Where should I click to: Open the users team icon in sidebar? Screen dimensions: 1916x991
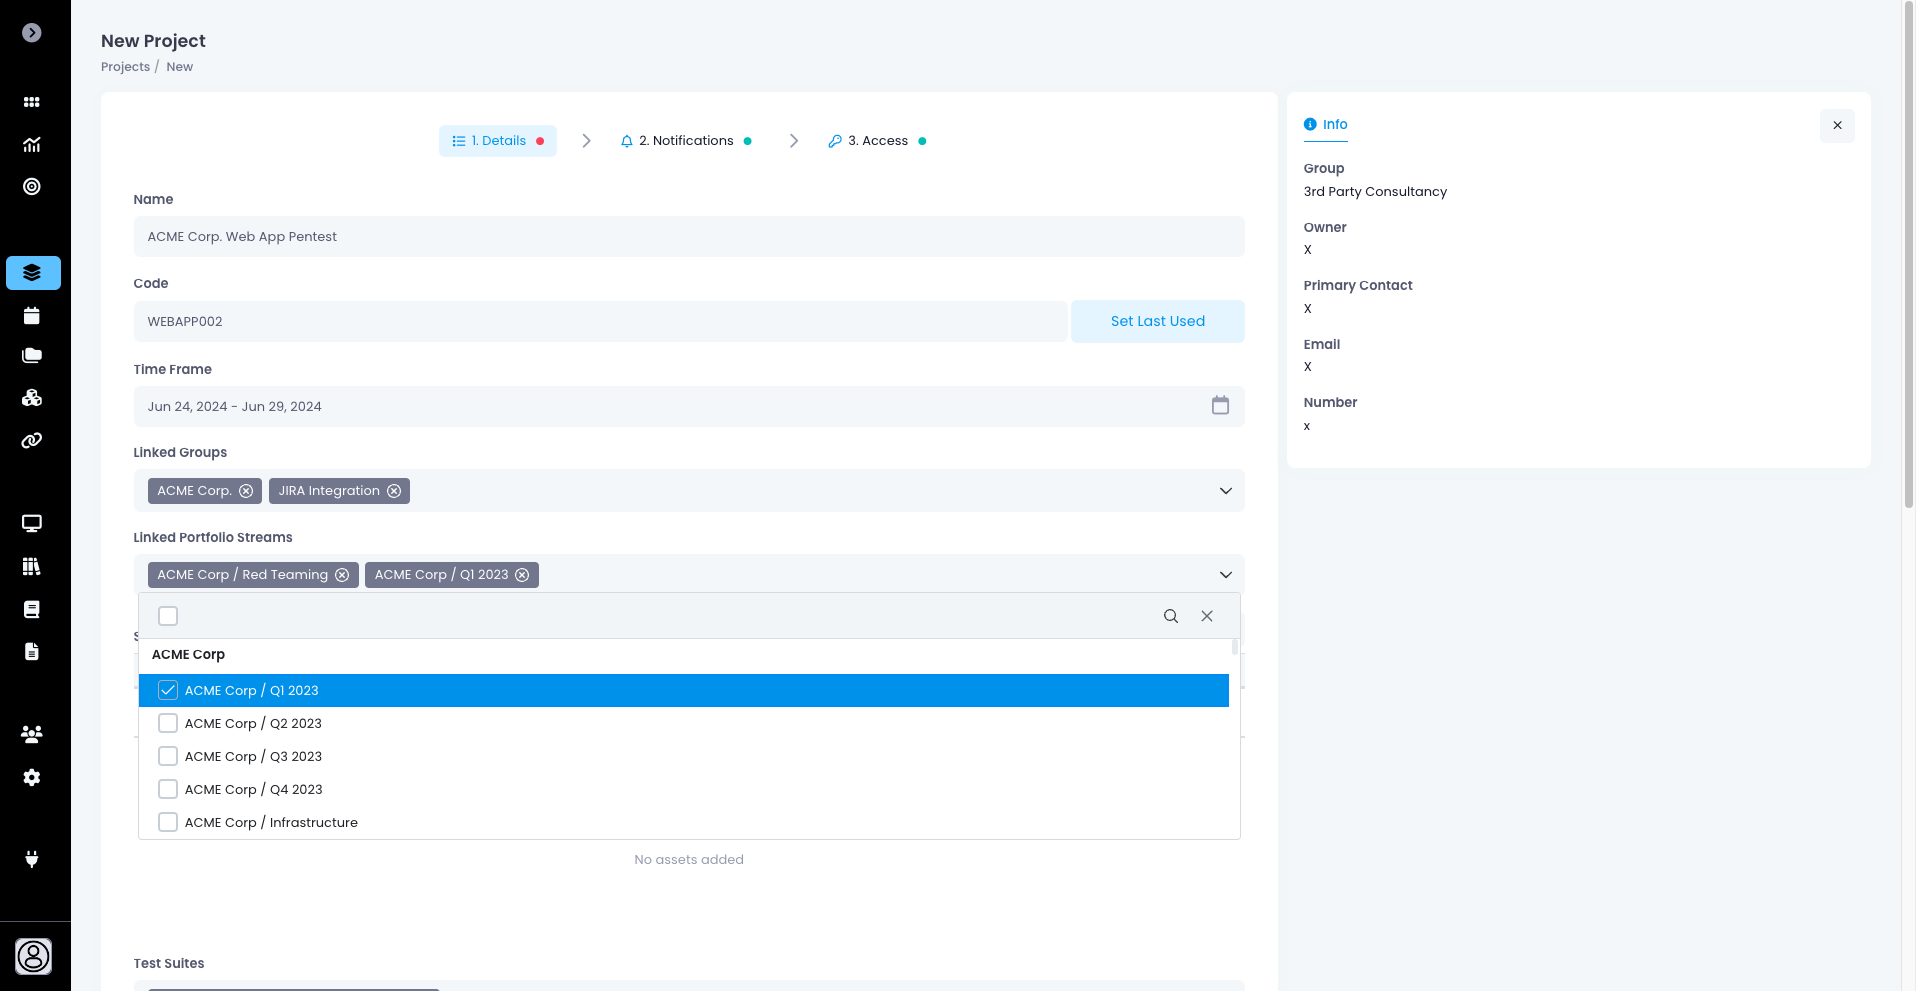(32, 734)
